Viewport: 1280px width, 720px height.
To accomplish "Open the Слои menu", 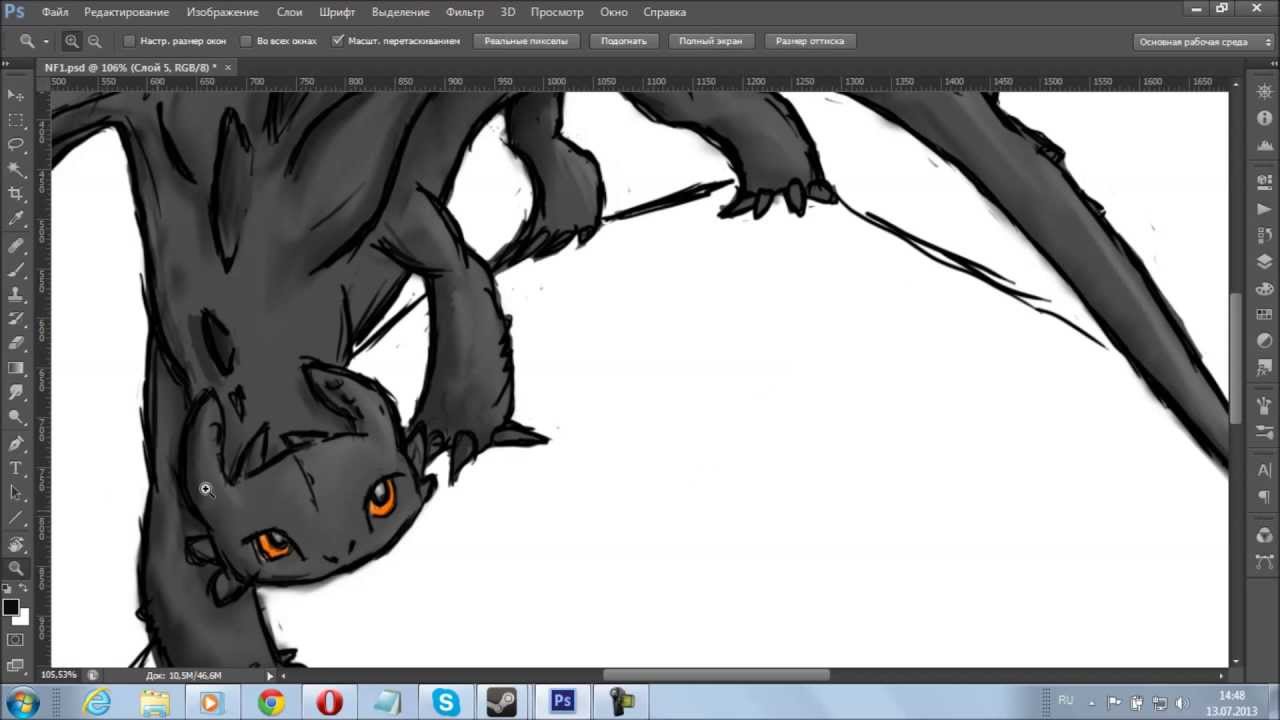I will pyautogui.click(x=289, y=12).
